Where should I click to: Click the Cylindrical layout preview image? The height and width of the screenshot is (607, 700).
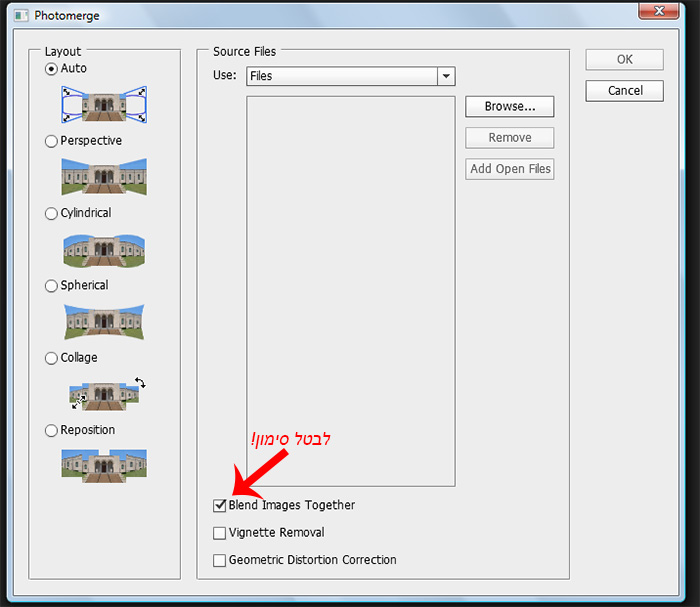click(x=104, y=250)
